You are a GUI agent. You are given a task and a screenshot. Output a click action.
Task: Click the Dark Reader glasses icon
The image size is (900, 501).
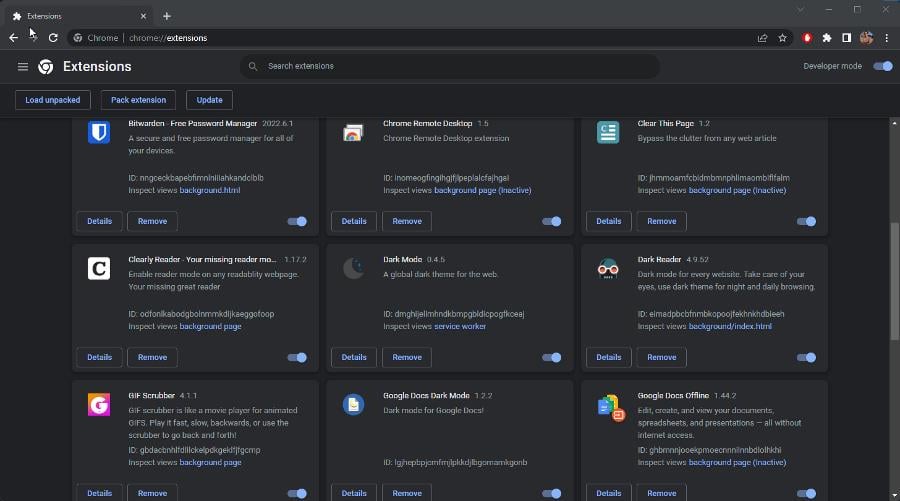608,269
